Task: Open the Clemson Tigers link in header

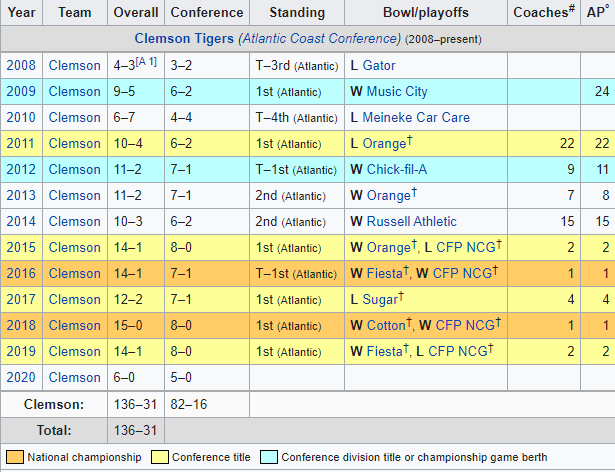Action: 184,38
